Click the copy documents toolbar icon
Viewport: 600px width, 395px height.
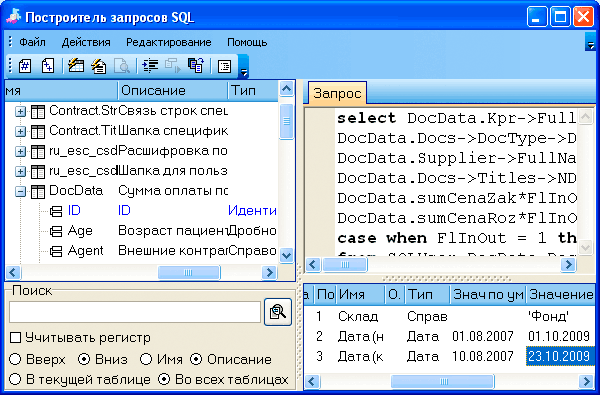pos(196,66)
